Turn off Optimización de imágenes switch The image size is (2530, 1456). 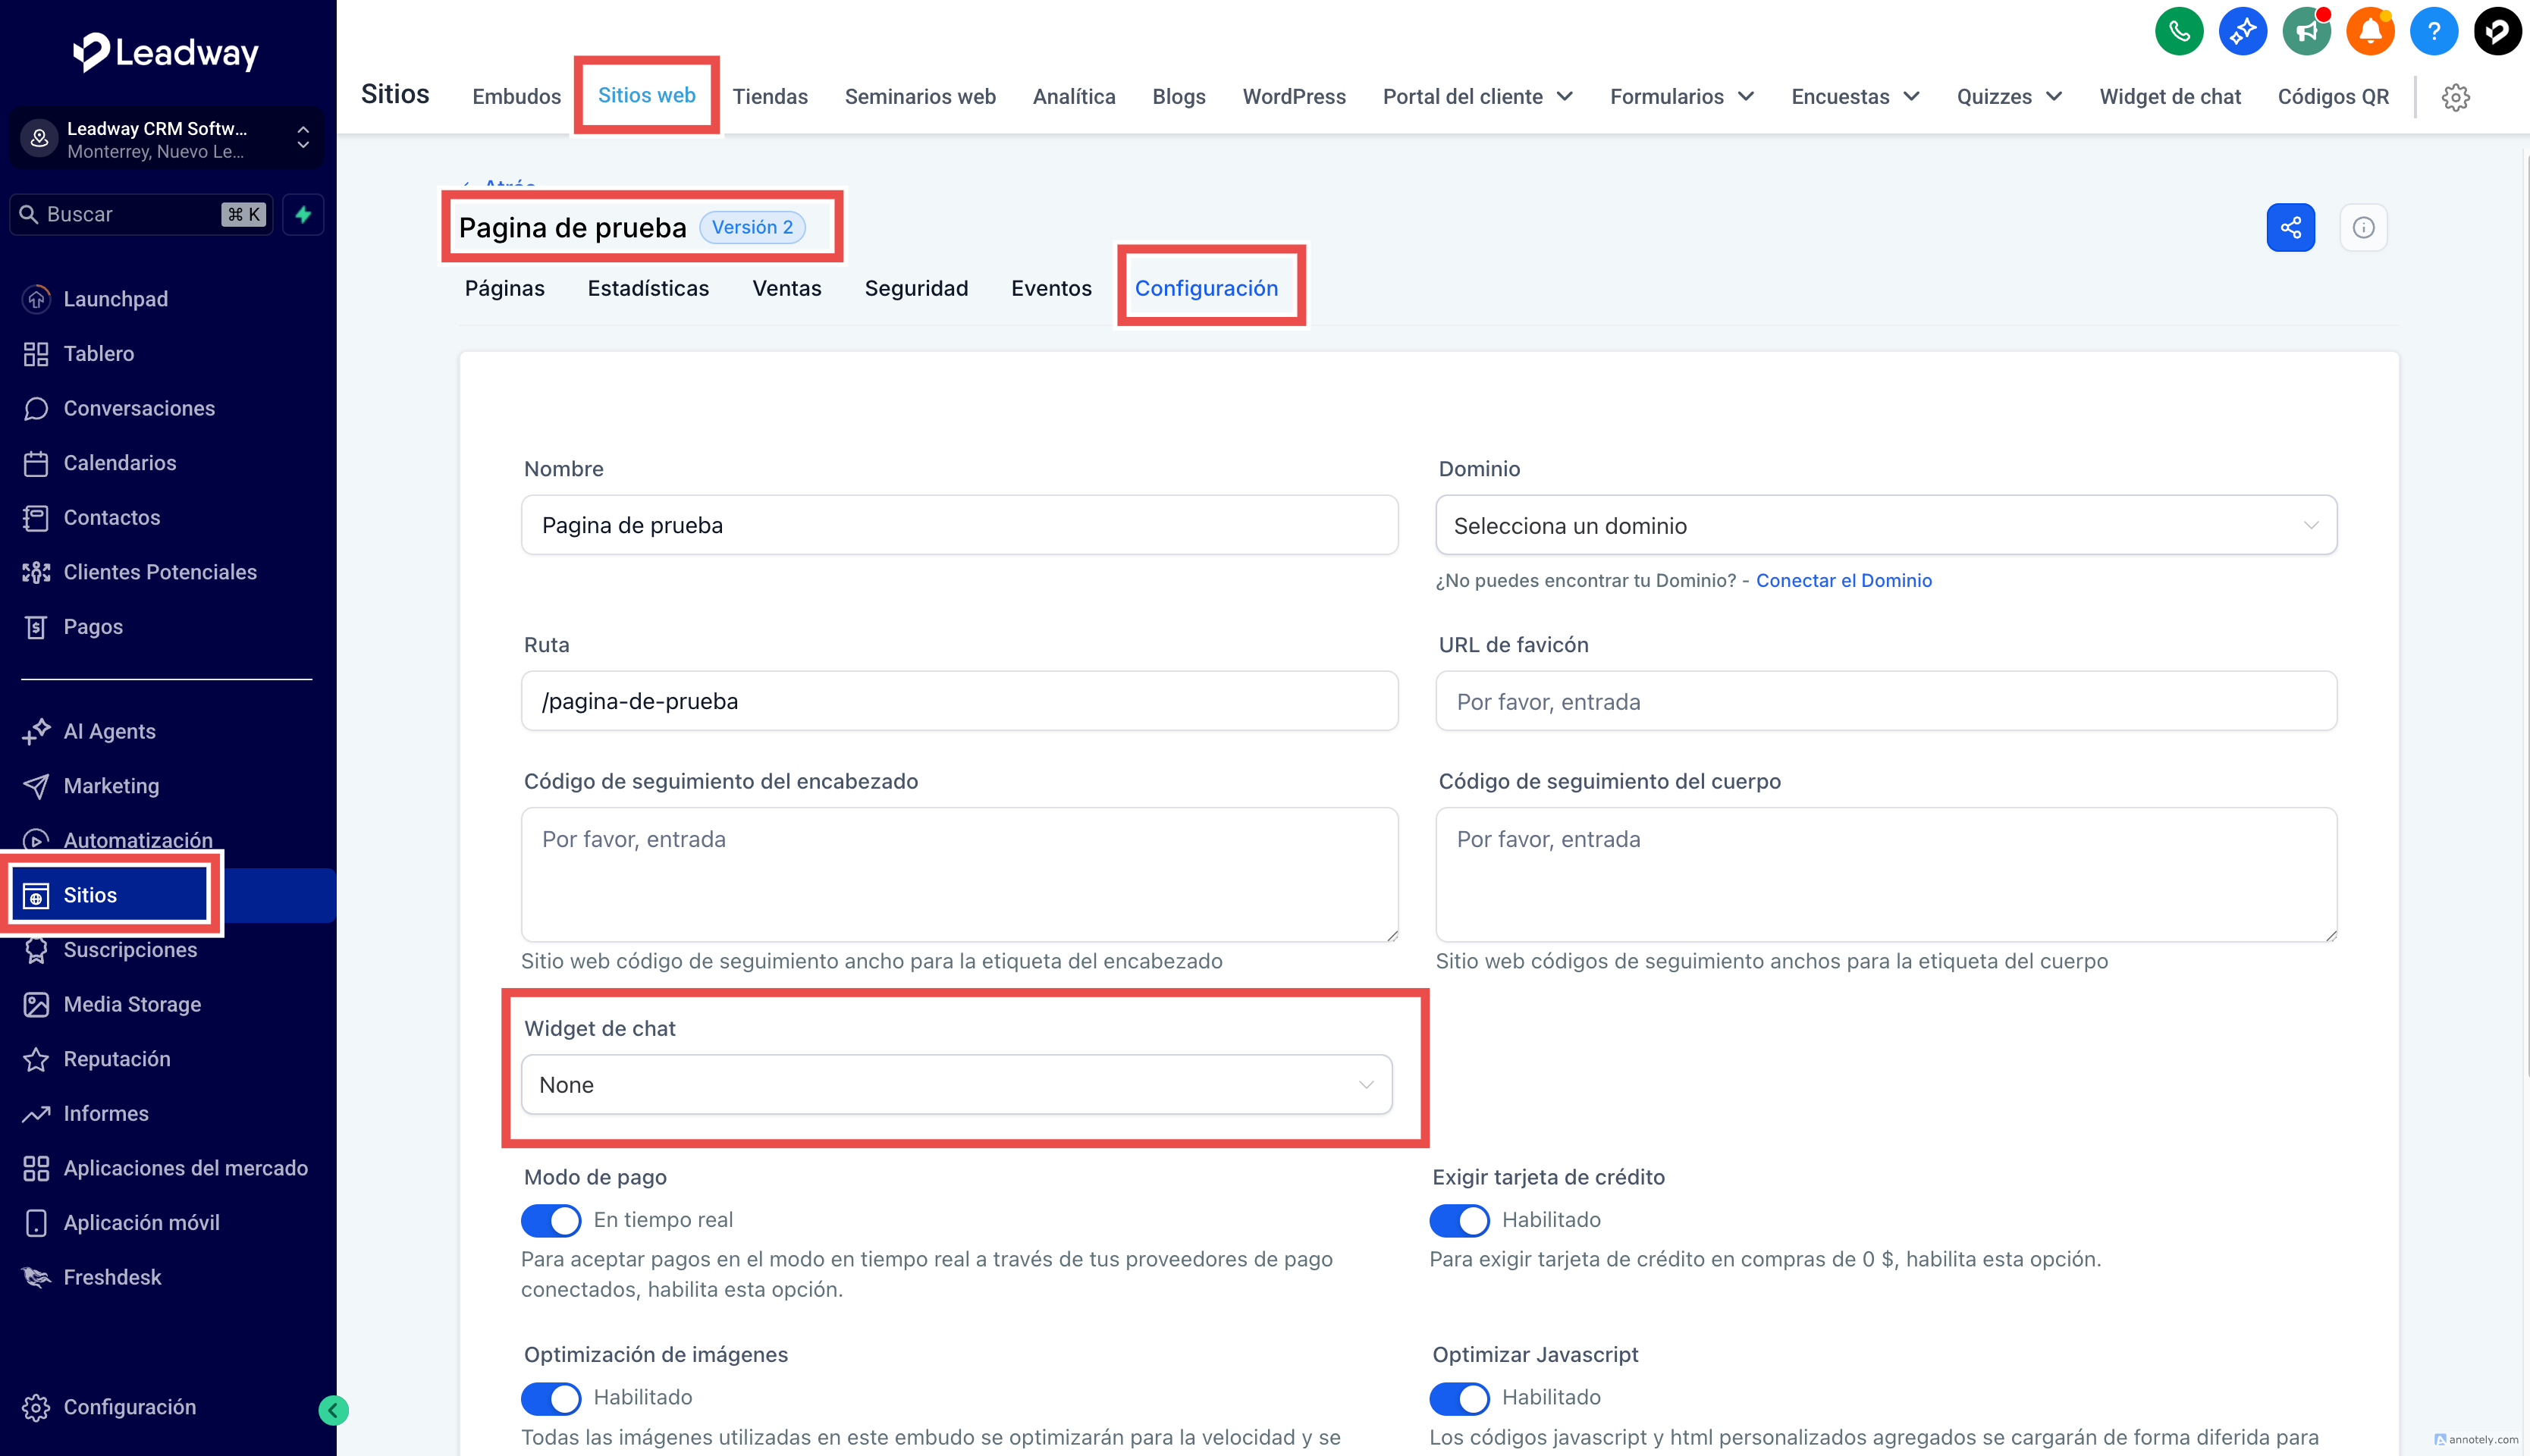click(x=551, y=1398)
